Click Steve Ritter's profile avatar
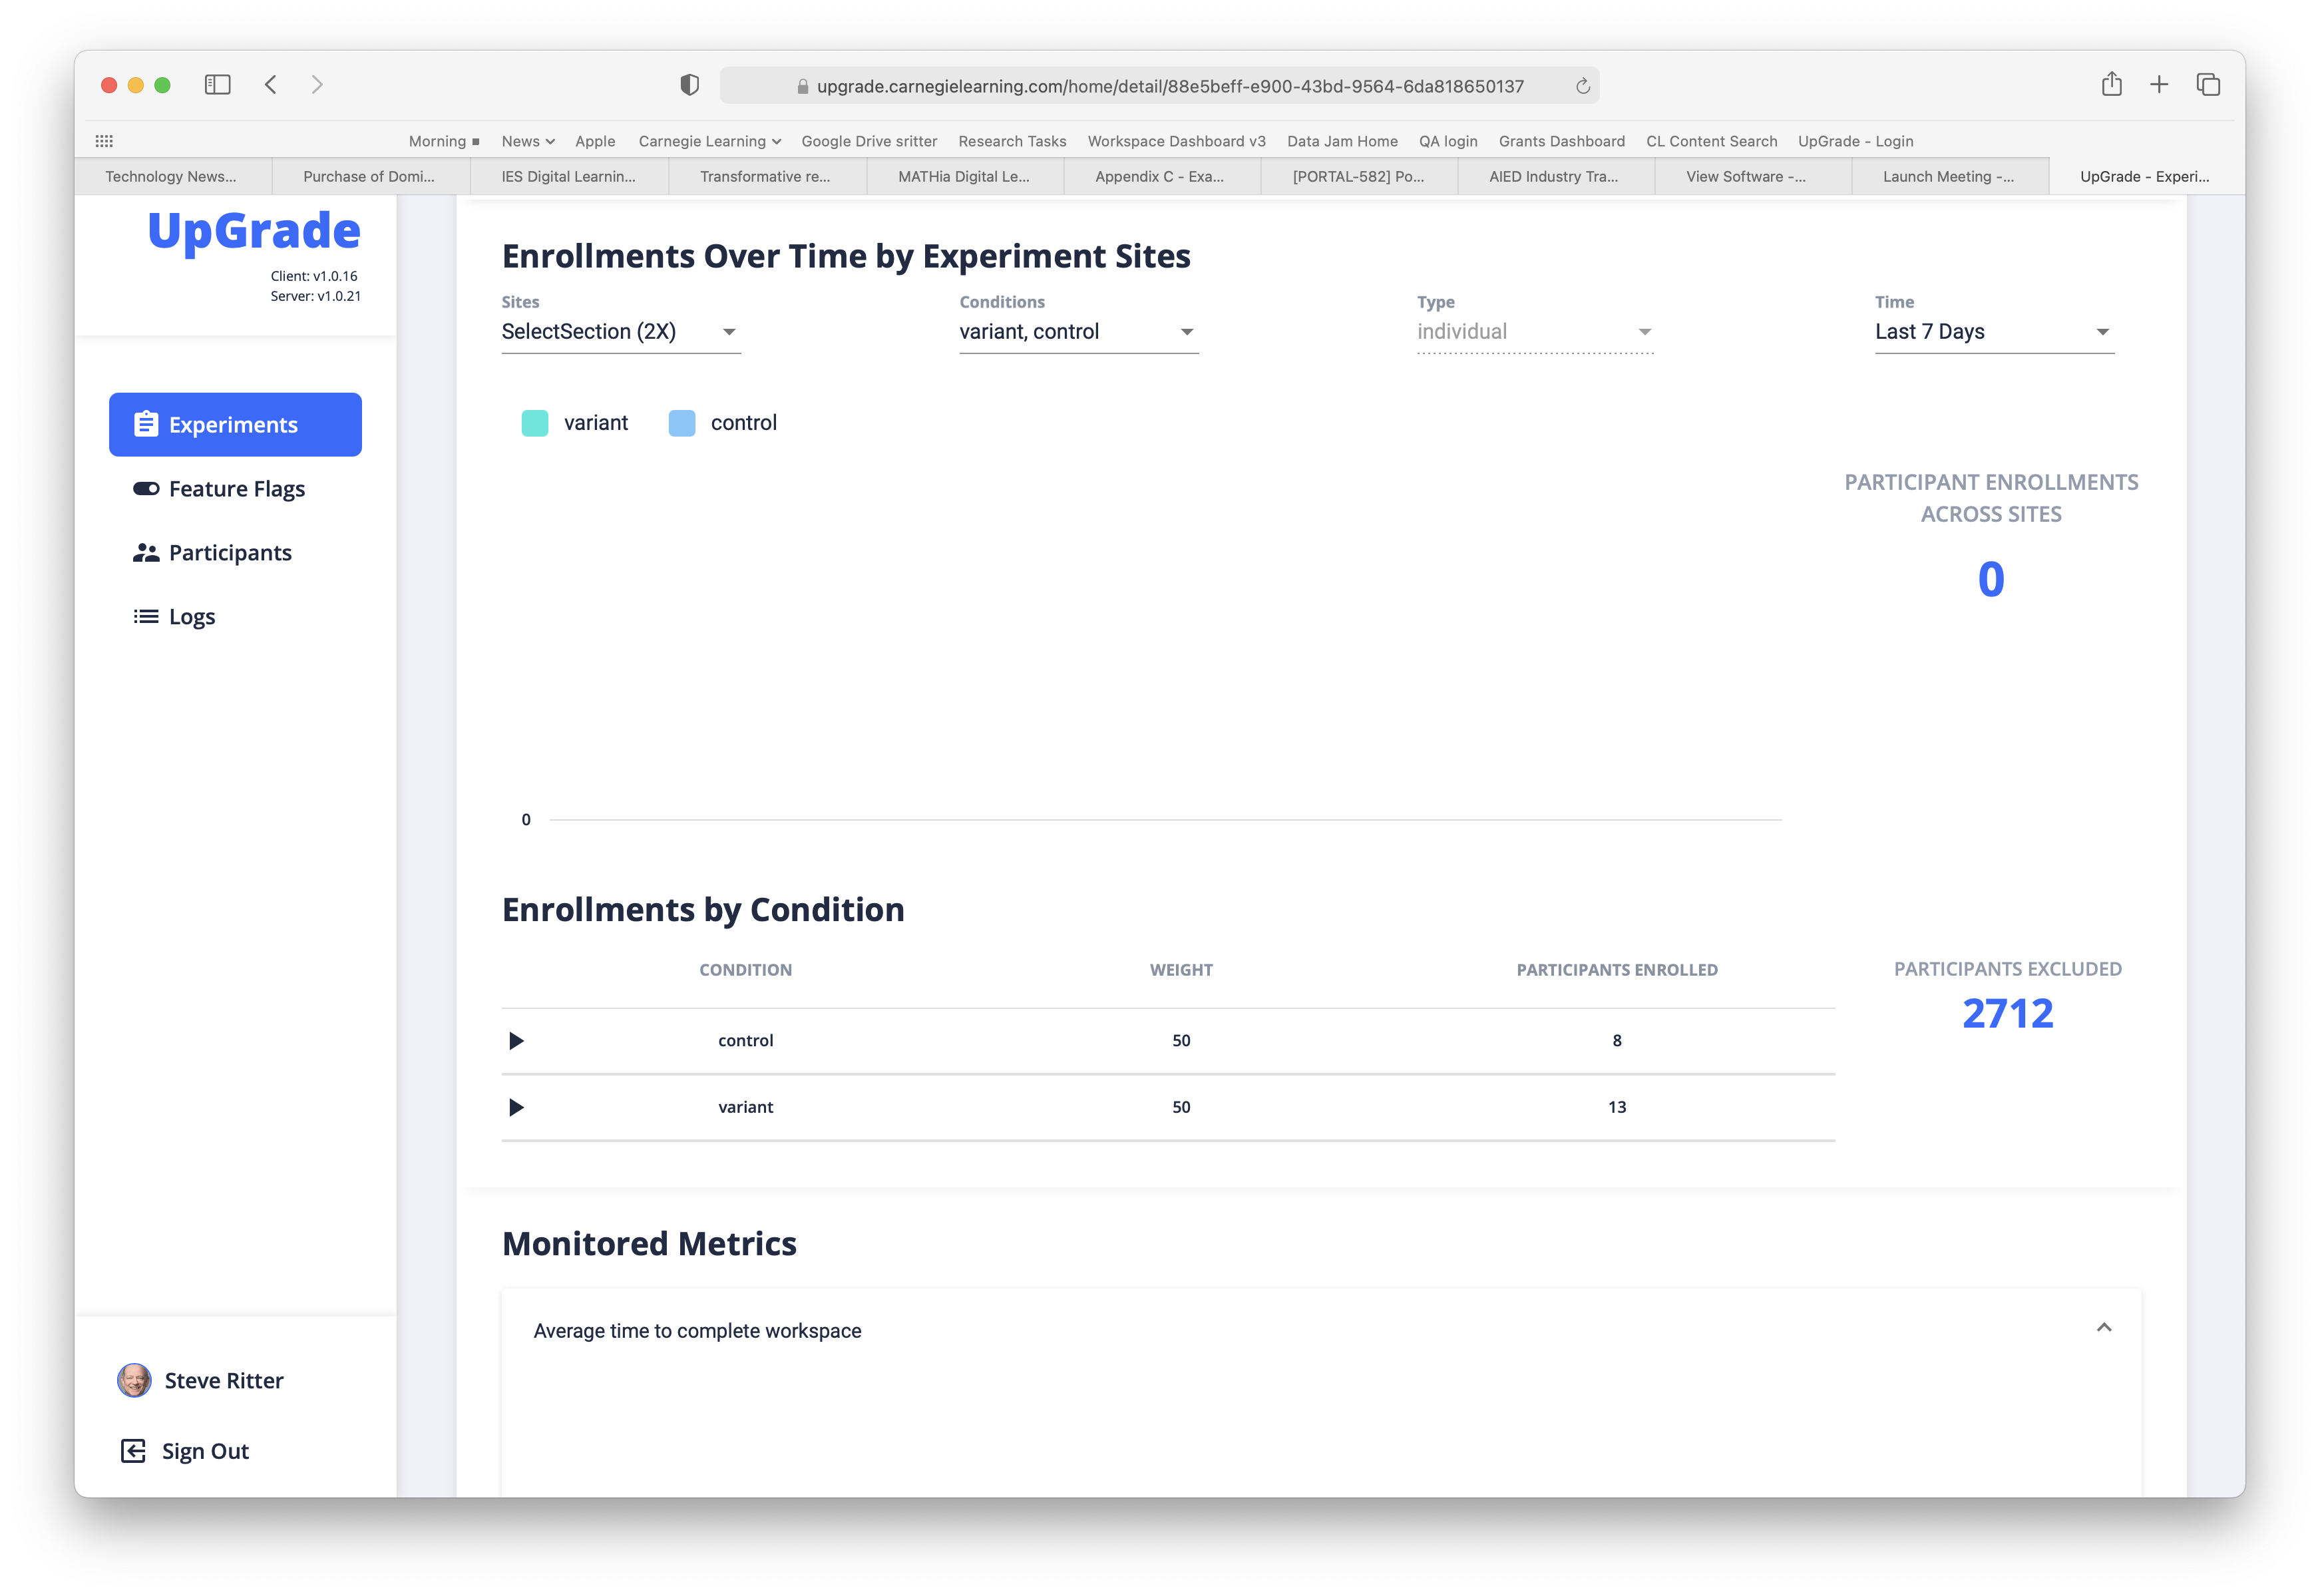 click(x=135, y=1380)
